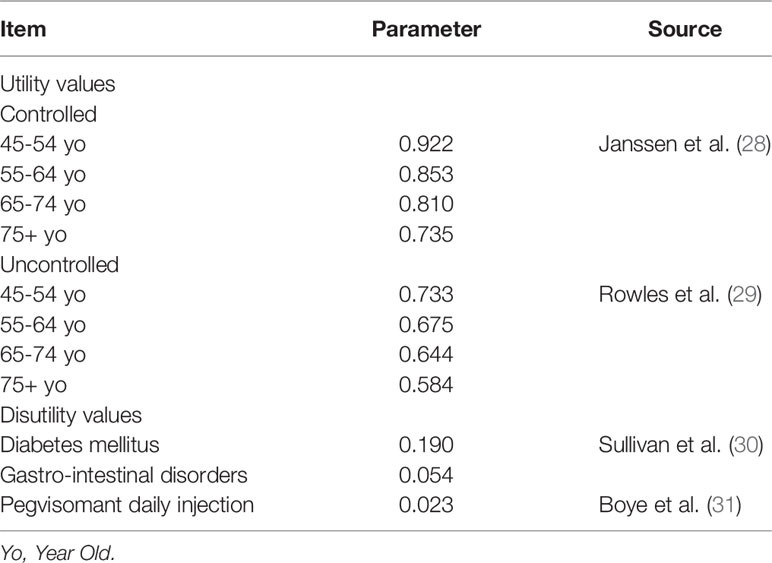Select the 0.735 parameter value
This screenshot has width=772, height=563.
coord(426,234)
